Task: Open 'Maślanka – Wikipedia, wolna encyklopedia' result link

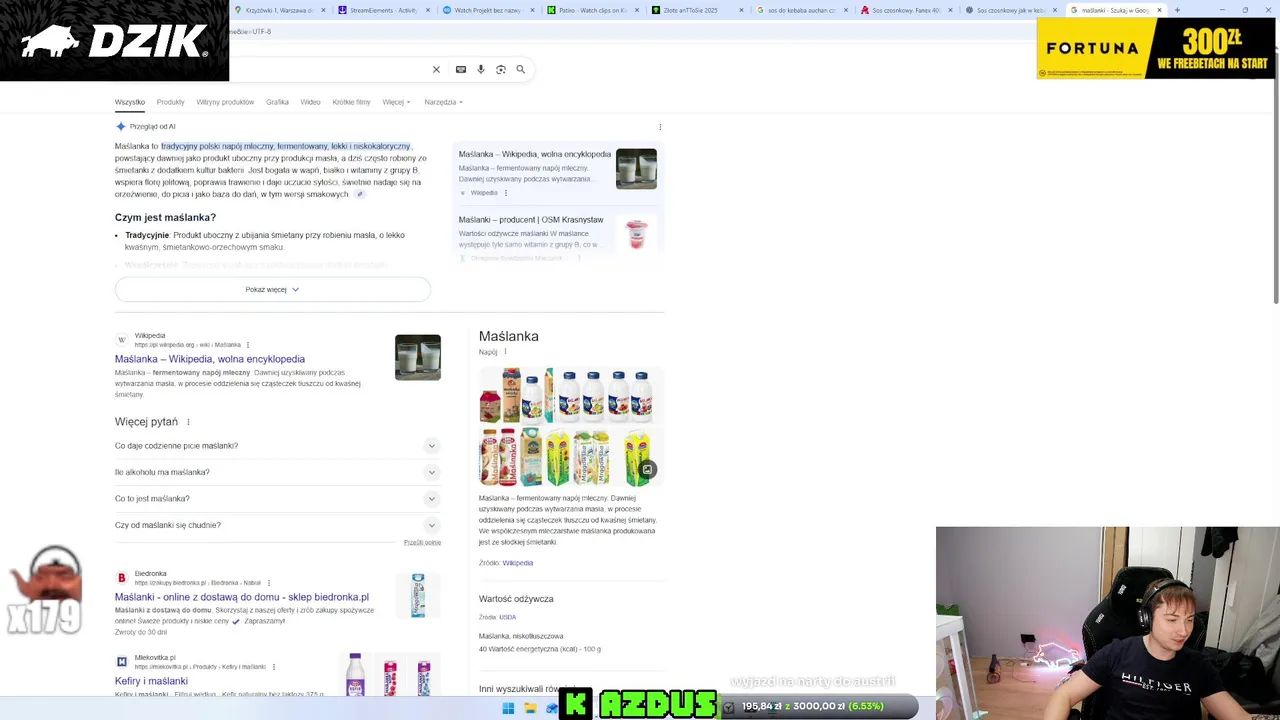Action: 210,359
